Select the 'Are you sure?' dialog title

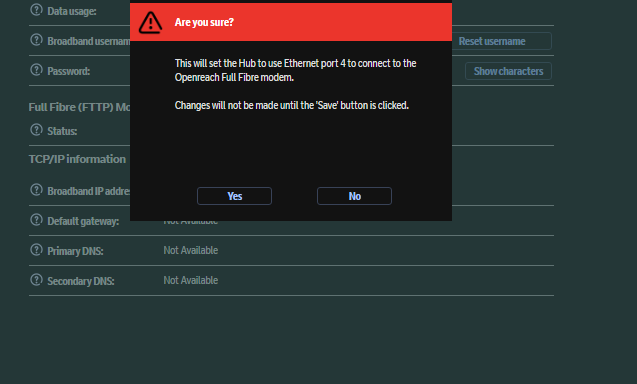click(204, 22)
